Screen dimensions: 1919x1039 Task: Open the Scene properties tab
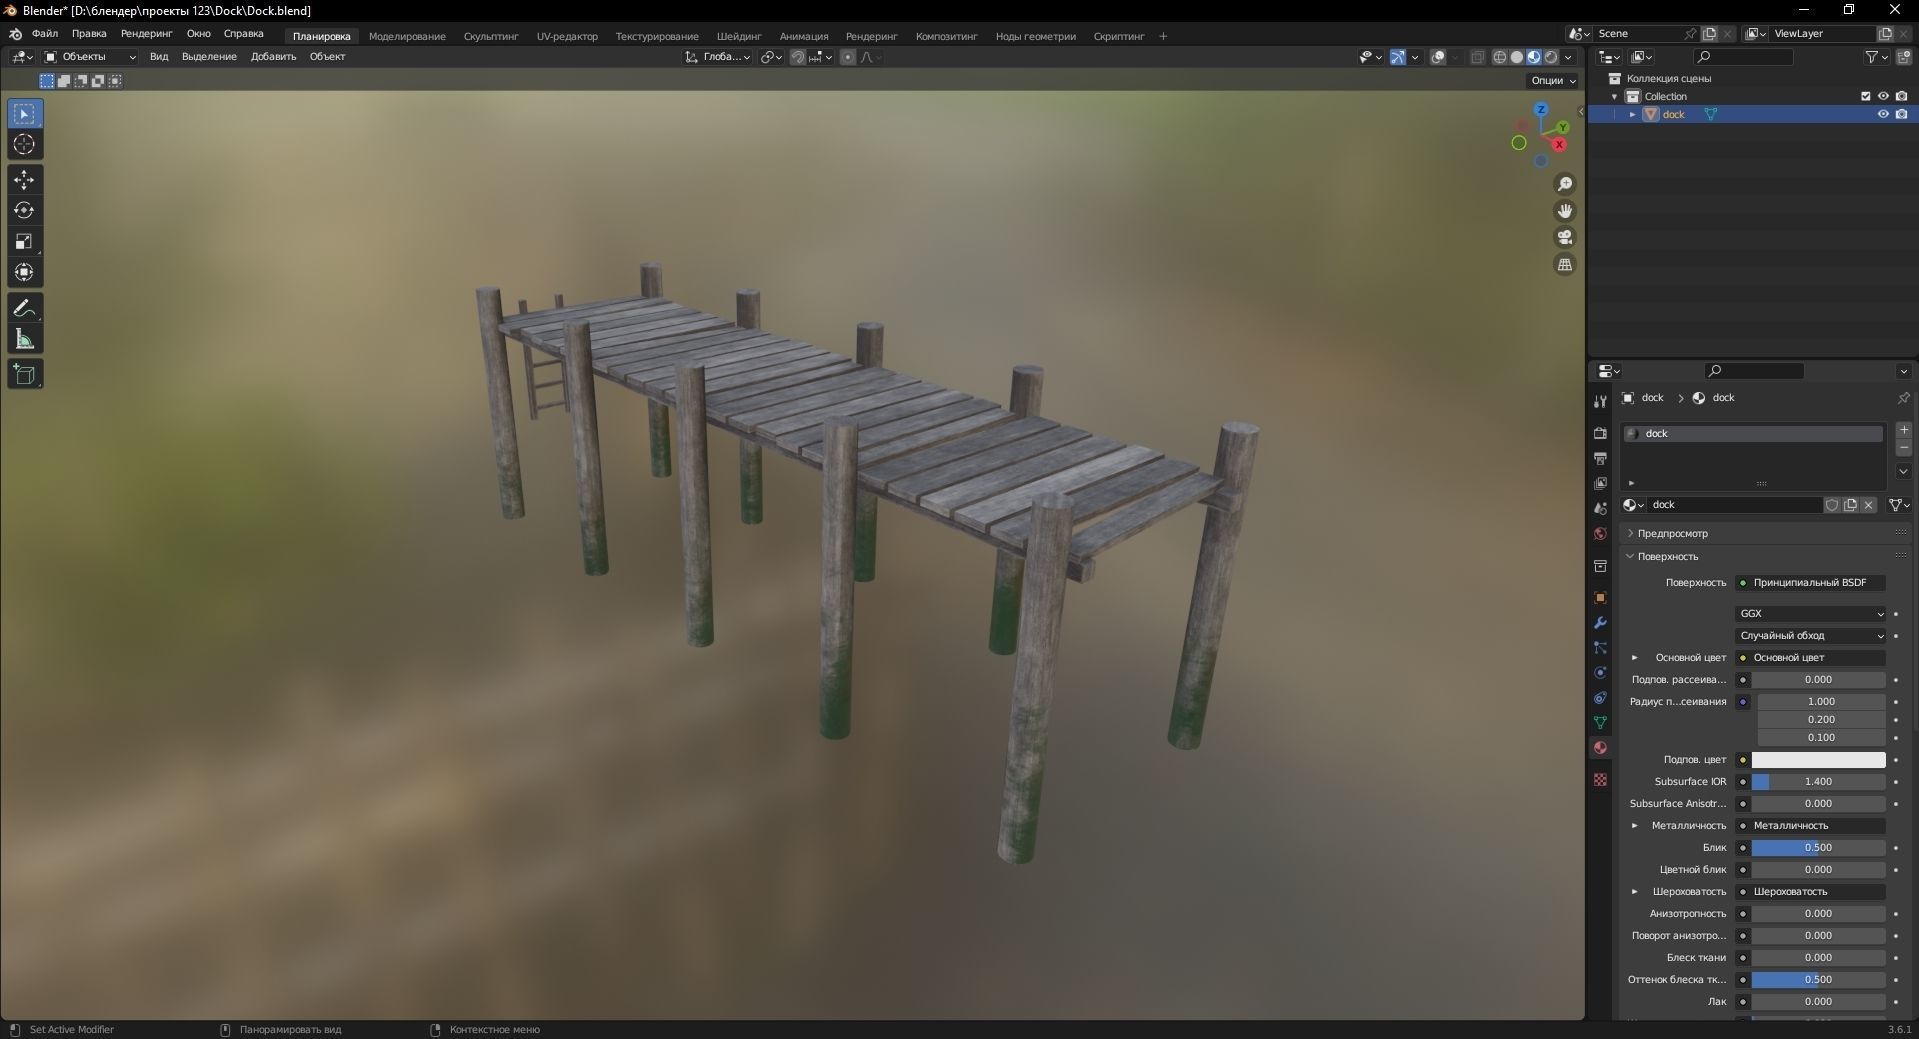(1600, 509)
